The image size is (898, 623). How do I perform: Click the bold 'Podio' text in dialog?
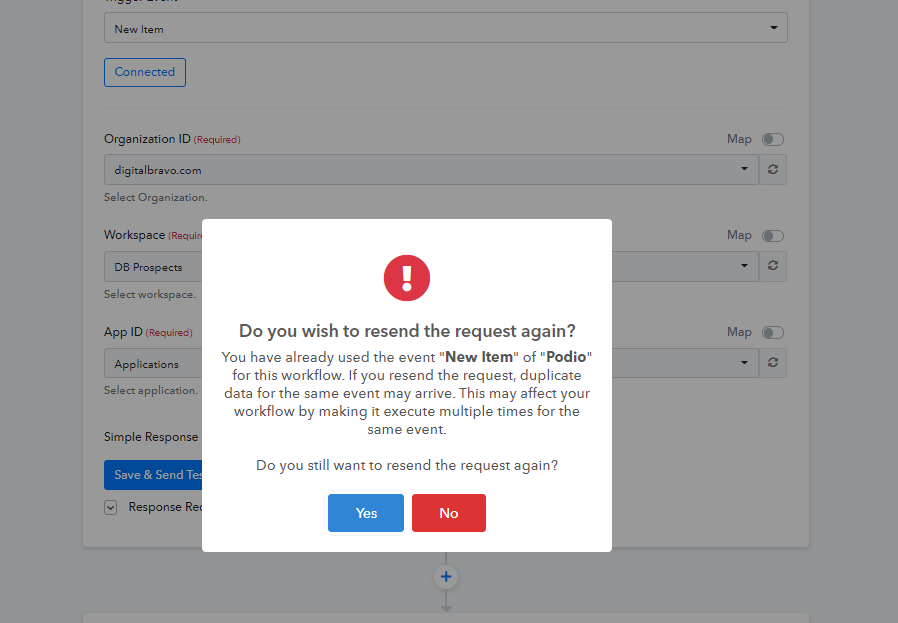(x=566, y=357)
